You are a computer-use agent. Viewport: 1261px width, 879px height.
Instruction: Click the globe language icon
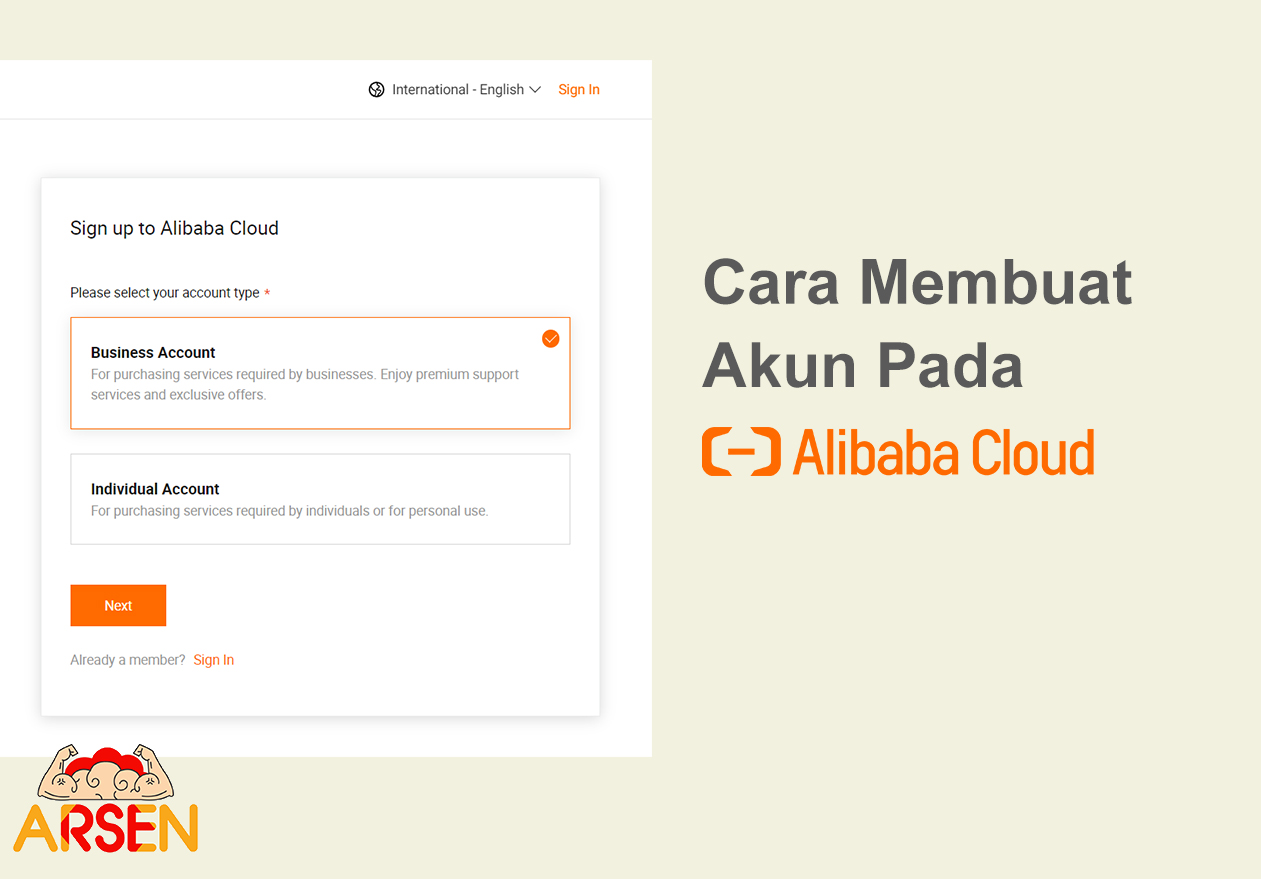[x=376, y=90]
